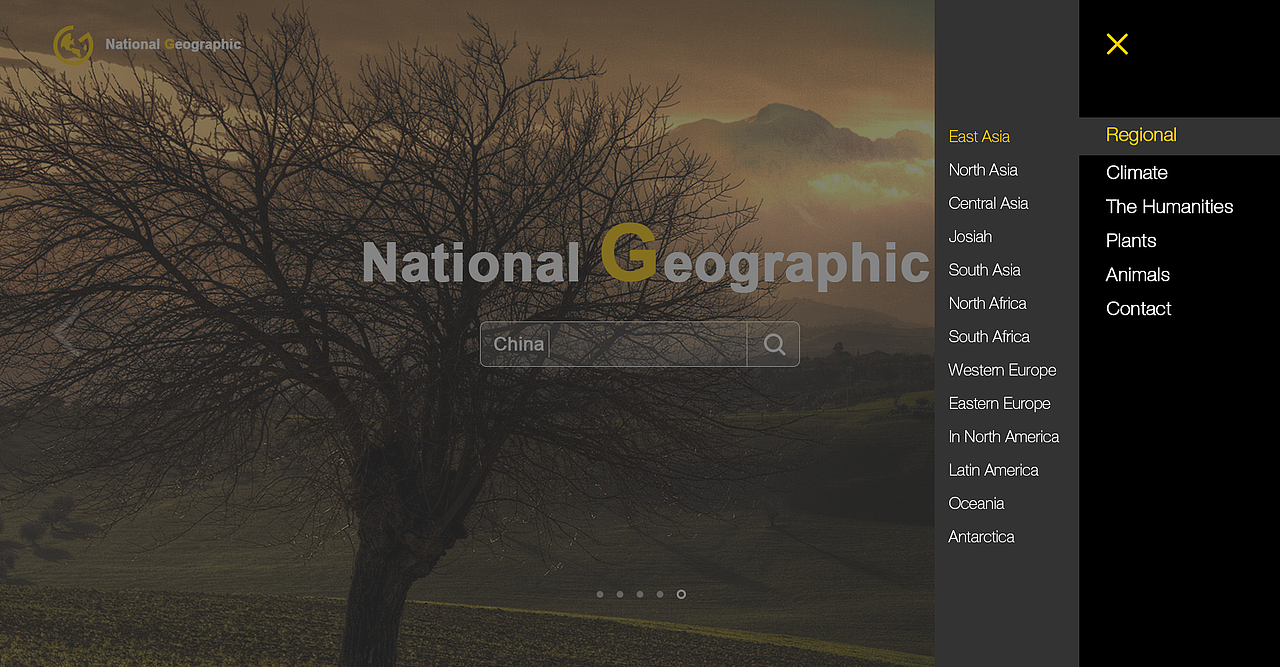This screenshot has width=1280, height=667.
Task: Select Western Europe region
Action: tap(1002, 370)
